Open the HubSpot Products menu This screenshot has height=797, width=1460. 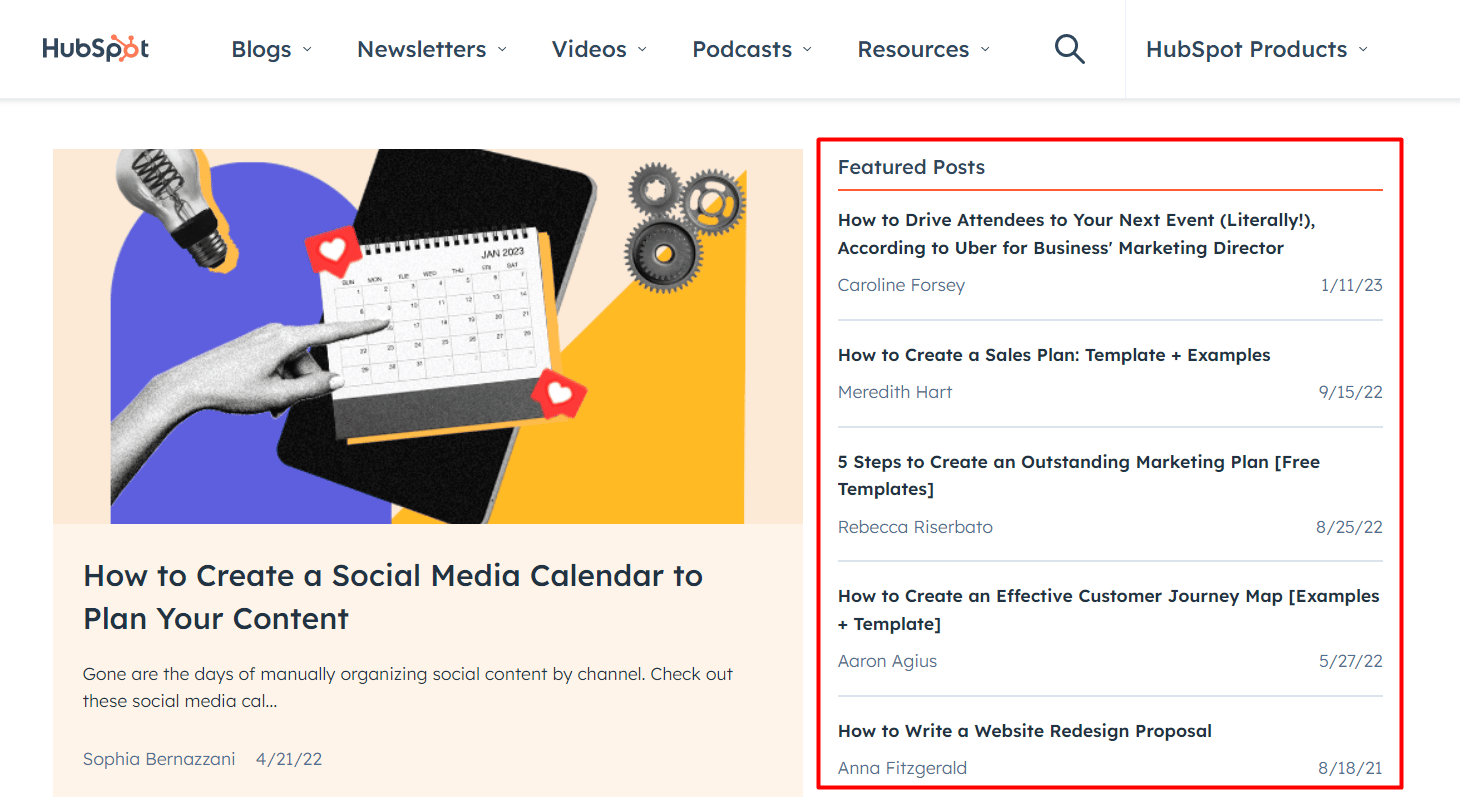(1257, 49)
